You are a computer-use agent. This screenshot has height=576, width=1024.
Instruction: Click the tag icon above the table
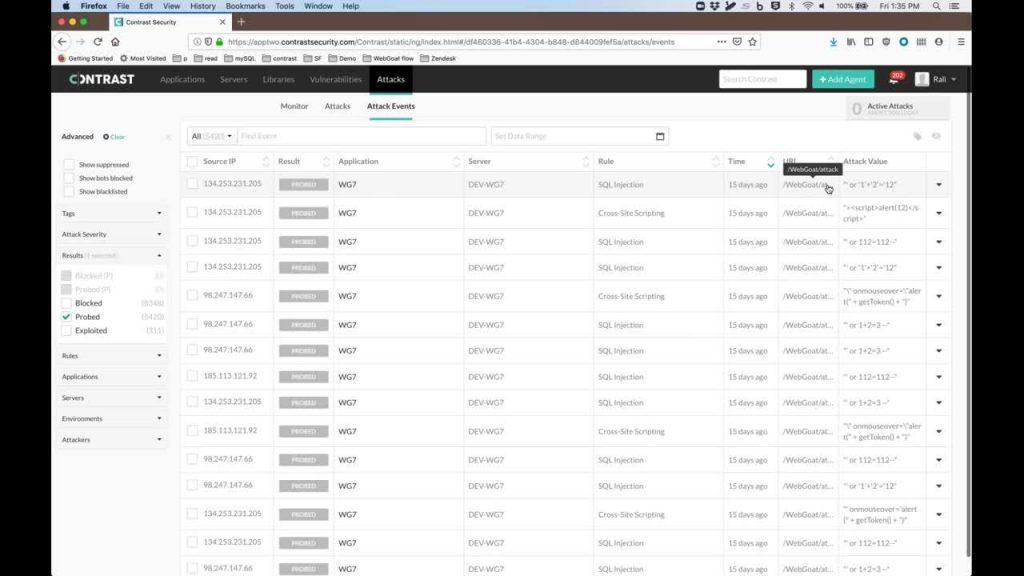tap(918, 136)
